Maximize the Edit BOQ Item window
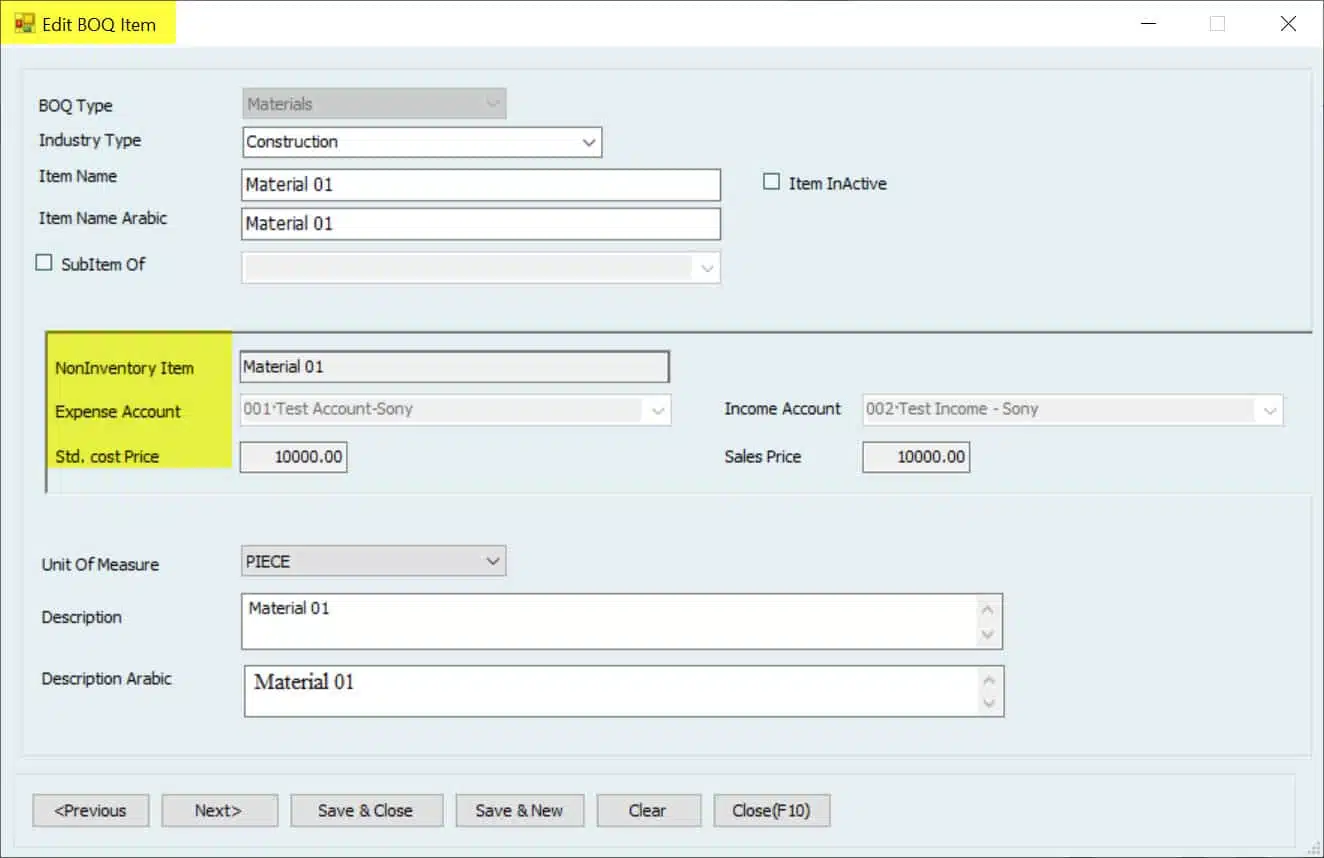 1217,24
